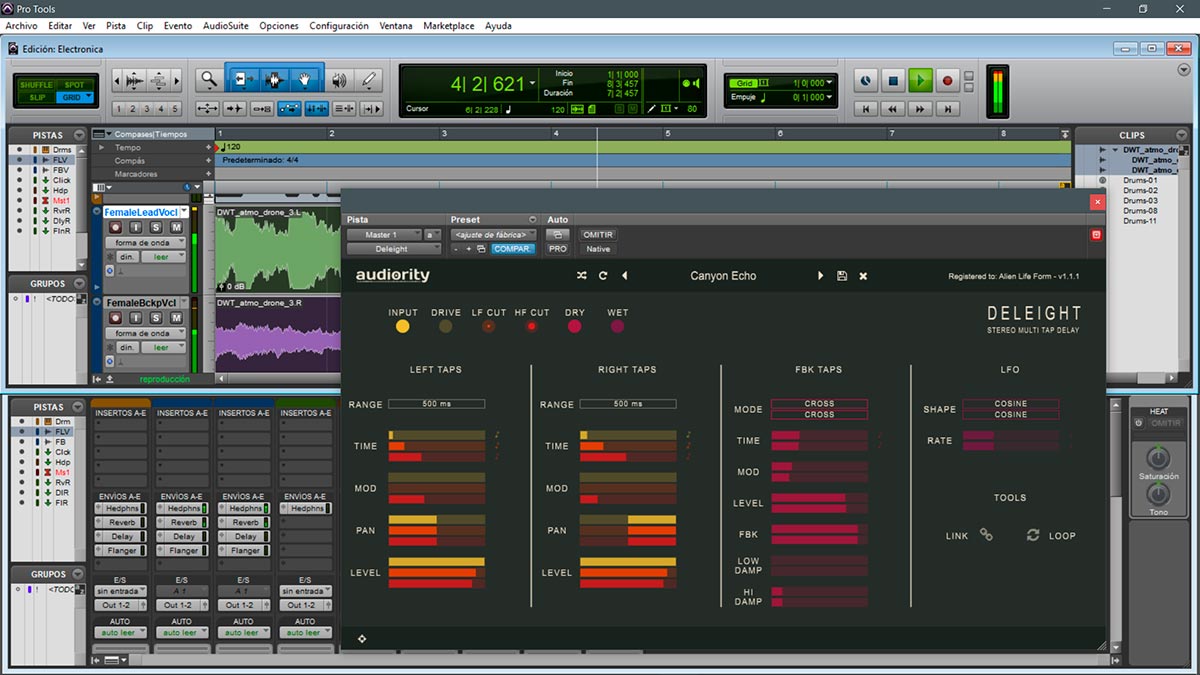Click the Return to Zero transport button
1200x675 pixels.
(x=867, y=108)
